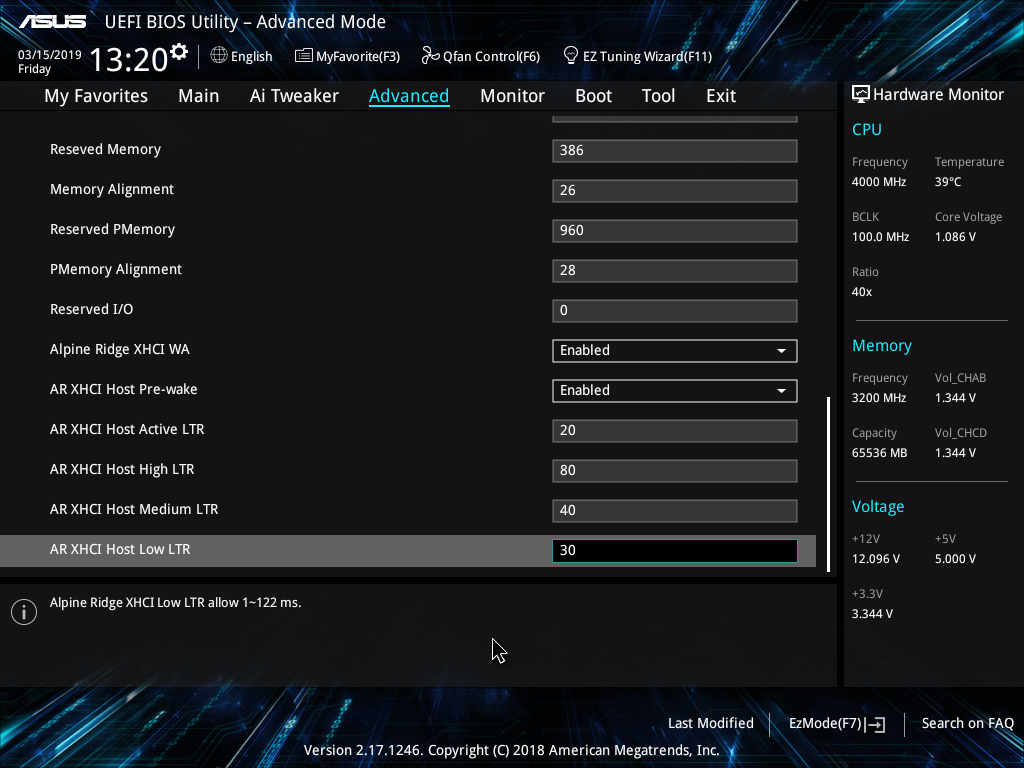Click AR XHCI Host High LTR field
Screen dimensions: 1024x768
[675, 470]
